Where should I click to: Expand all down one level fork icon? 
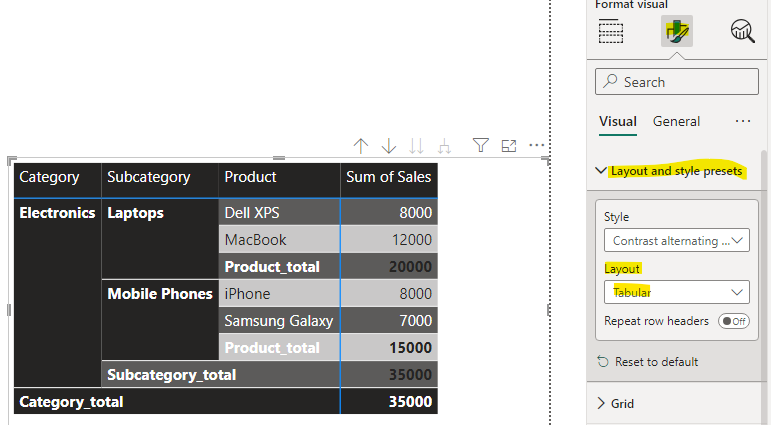(445, 146)
